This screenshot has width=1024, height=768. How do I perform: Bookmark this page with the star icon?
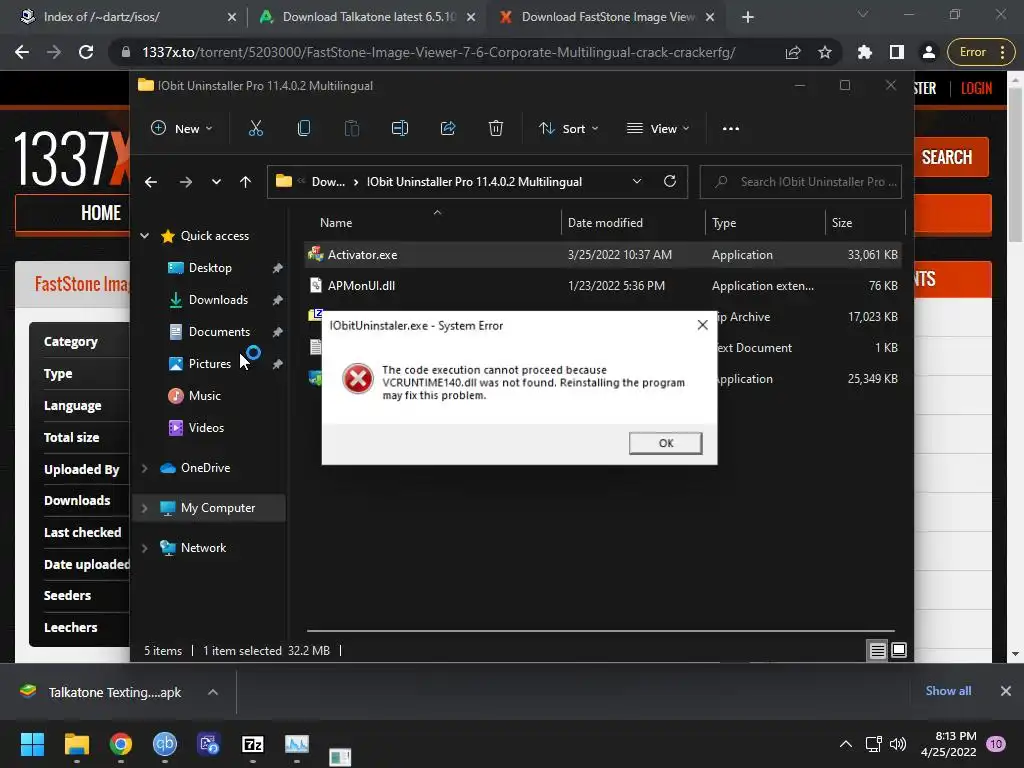pos(825,52)
